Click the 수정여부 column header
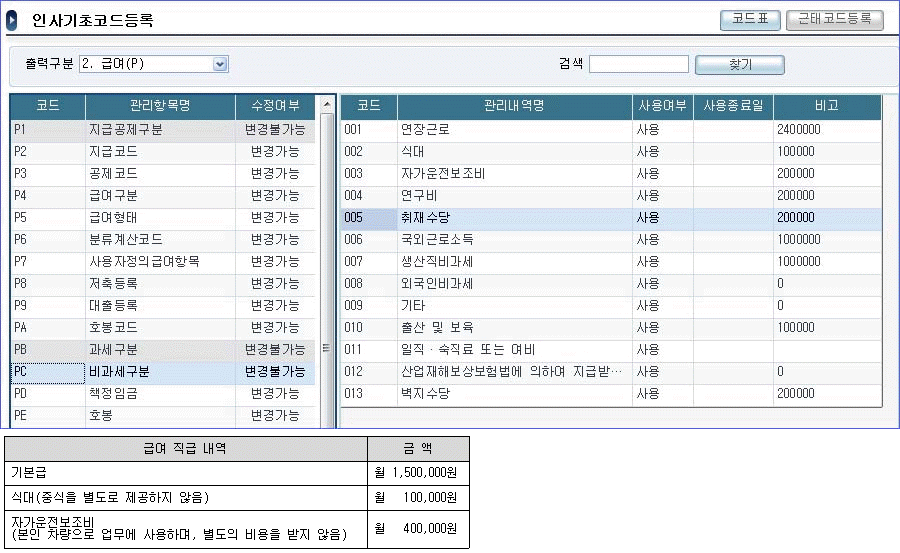This screenshot has width=900, height=553. click(272, 106)
